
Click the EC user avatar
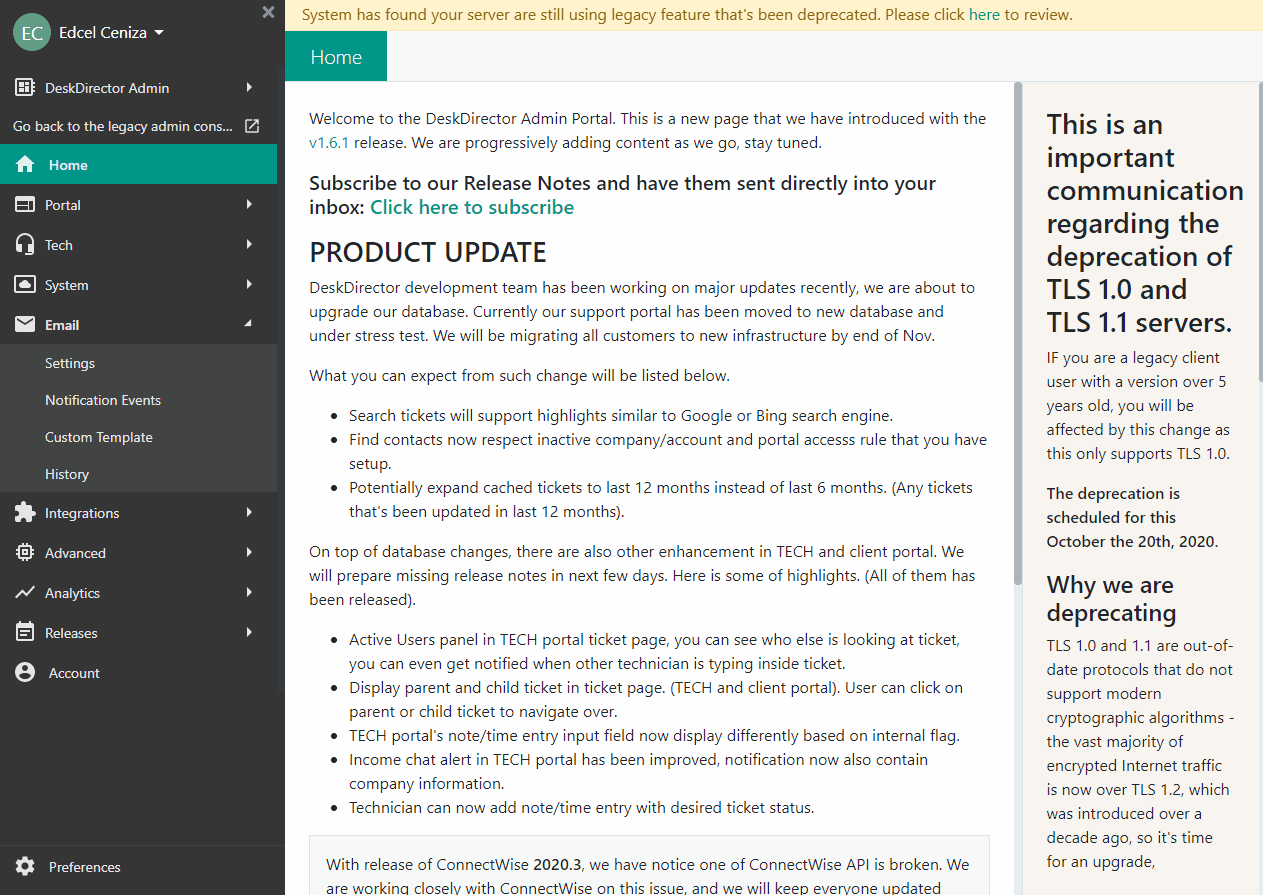click(32, 32)
